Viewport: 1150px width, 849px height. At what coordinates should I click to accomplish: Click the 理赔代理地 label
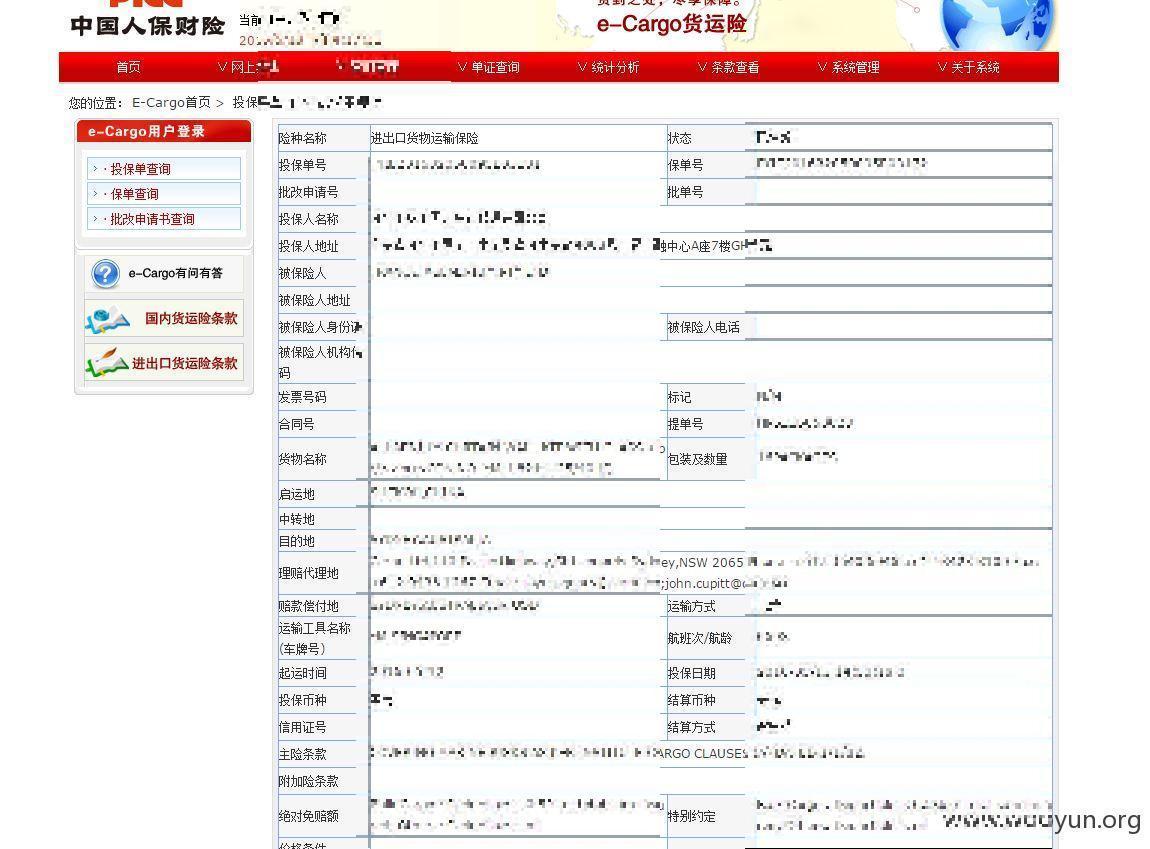coord(309,573)
